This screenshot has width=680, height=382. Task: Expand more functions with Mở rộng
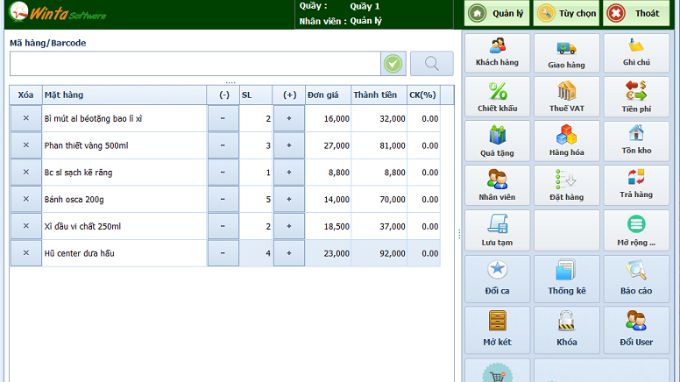point(636,230)
